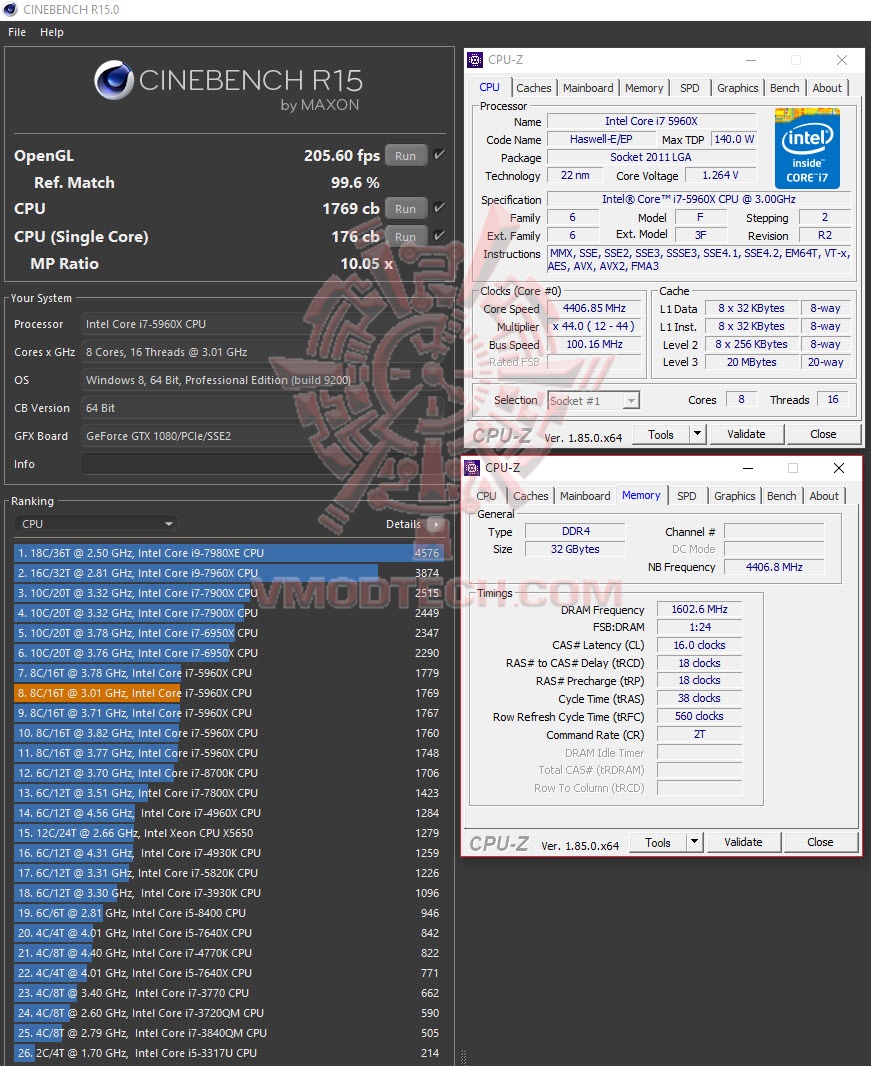
Task: Run the CPU (Single Core) benchmark
Action: tap(406, 236)
